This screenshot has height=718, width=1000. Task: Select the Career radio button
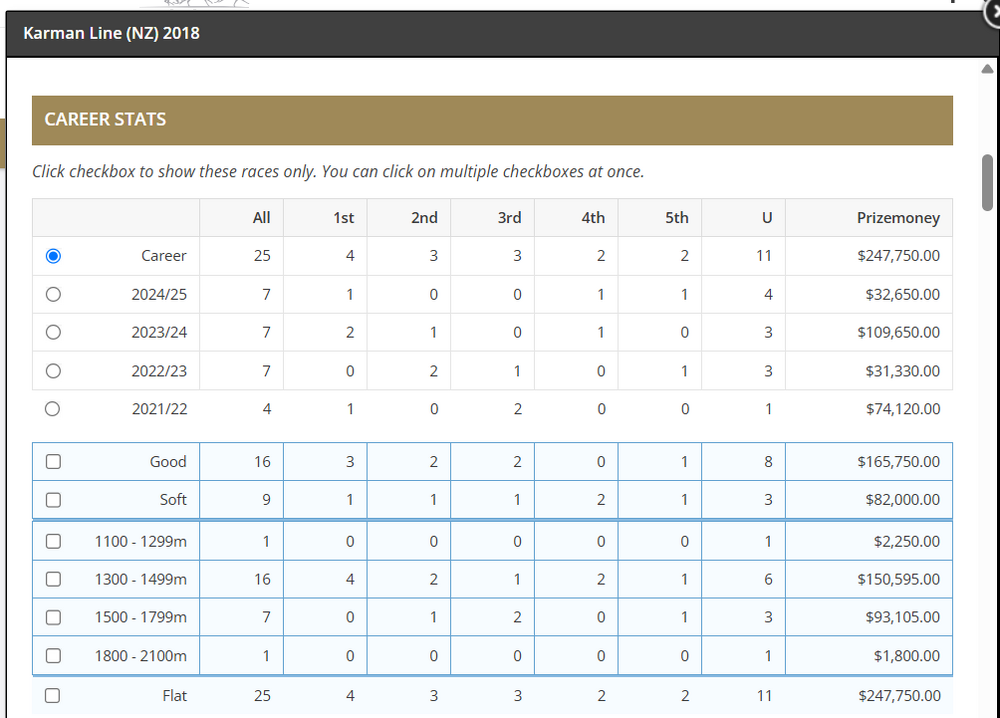[x=54, y=256]
